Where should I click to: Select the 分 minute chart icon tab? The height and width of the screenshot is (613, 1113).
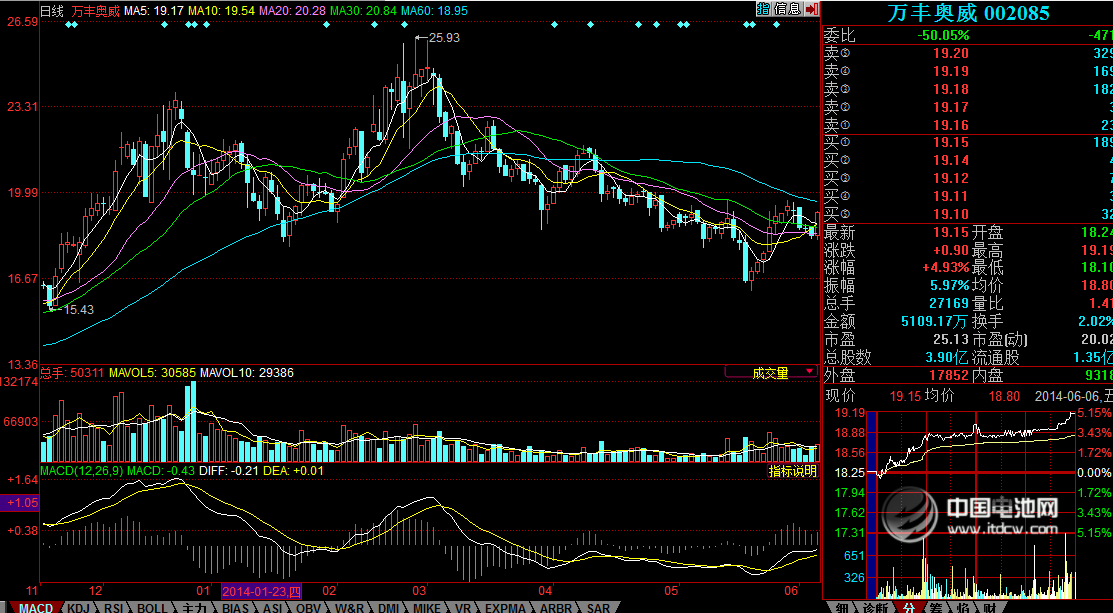908,607
